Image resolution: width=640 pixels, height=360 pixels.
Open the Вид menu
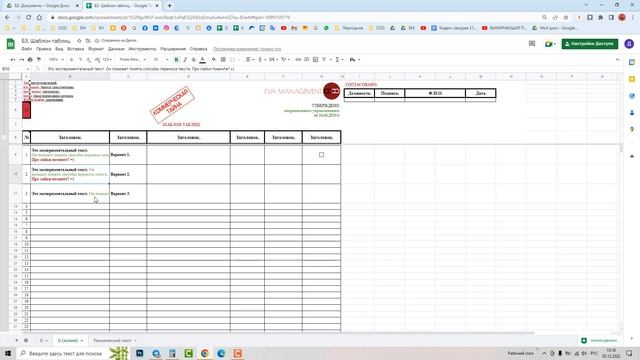point(59,49)
